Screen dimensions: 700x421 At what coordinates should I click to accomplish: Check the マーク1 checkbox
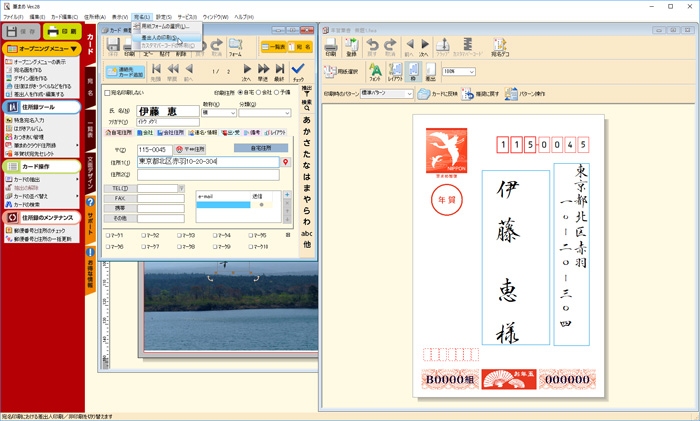click(108, 236)
